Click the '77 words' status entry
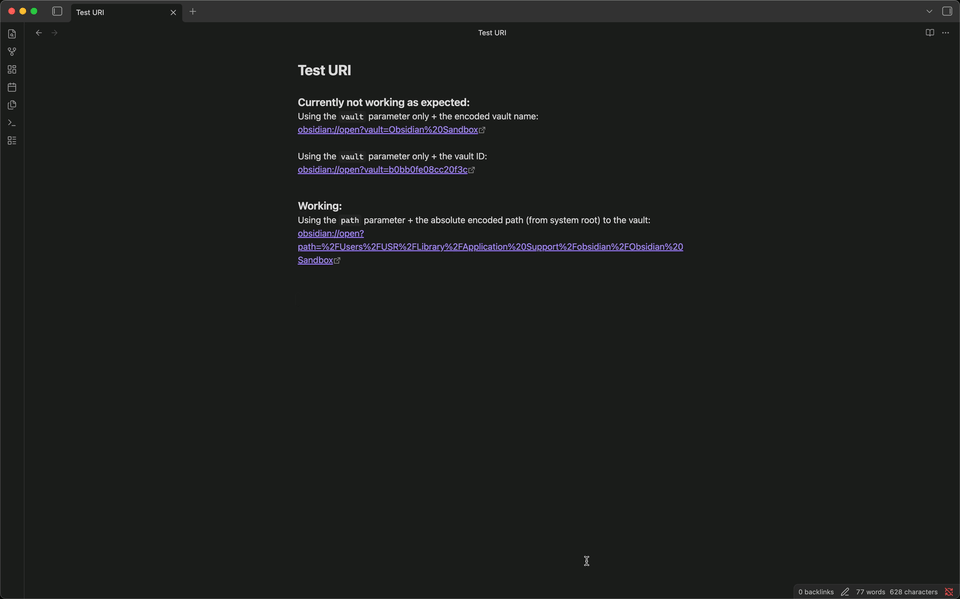Screen dimensions: 960x599 click(870, 592)
